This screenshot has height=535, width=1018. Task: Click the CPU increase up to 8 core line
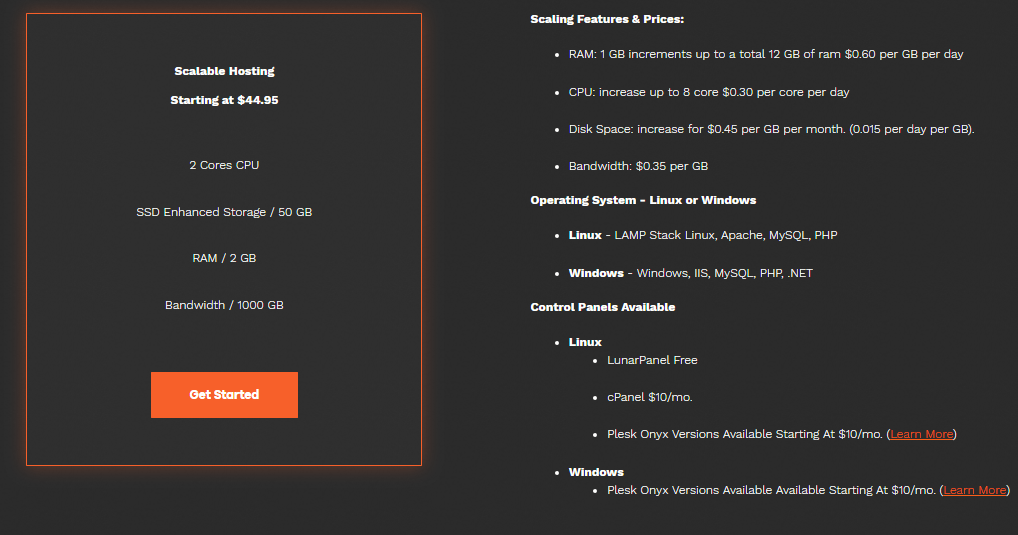709,92
